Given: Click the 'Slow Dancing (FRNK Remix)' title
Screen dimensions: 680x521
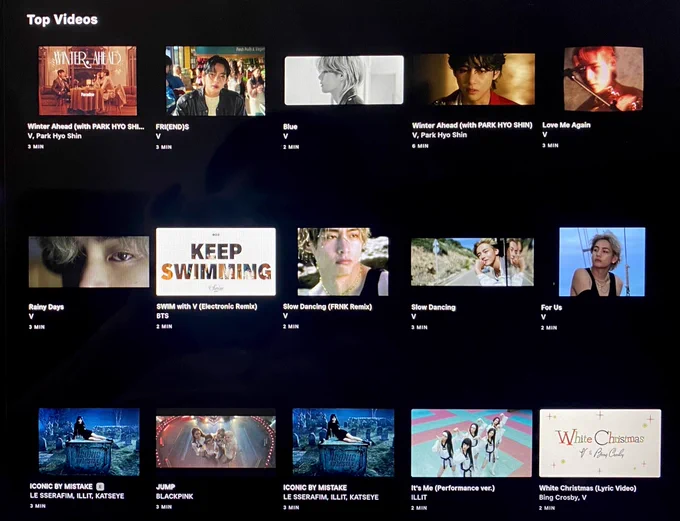Looking at the screenshot, I should pyautogui.click(x=327, y=307).
